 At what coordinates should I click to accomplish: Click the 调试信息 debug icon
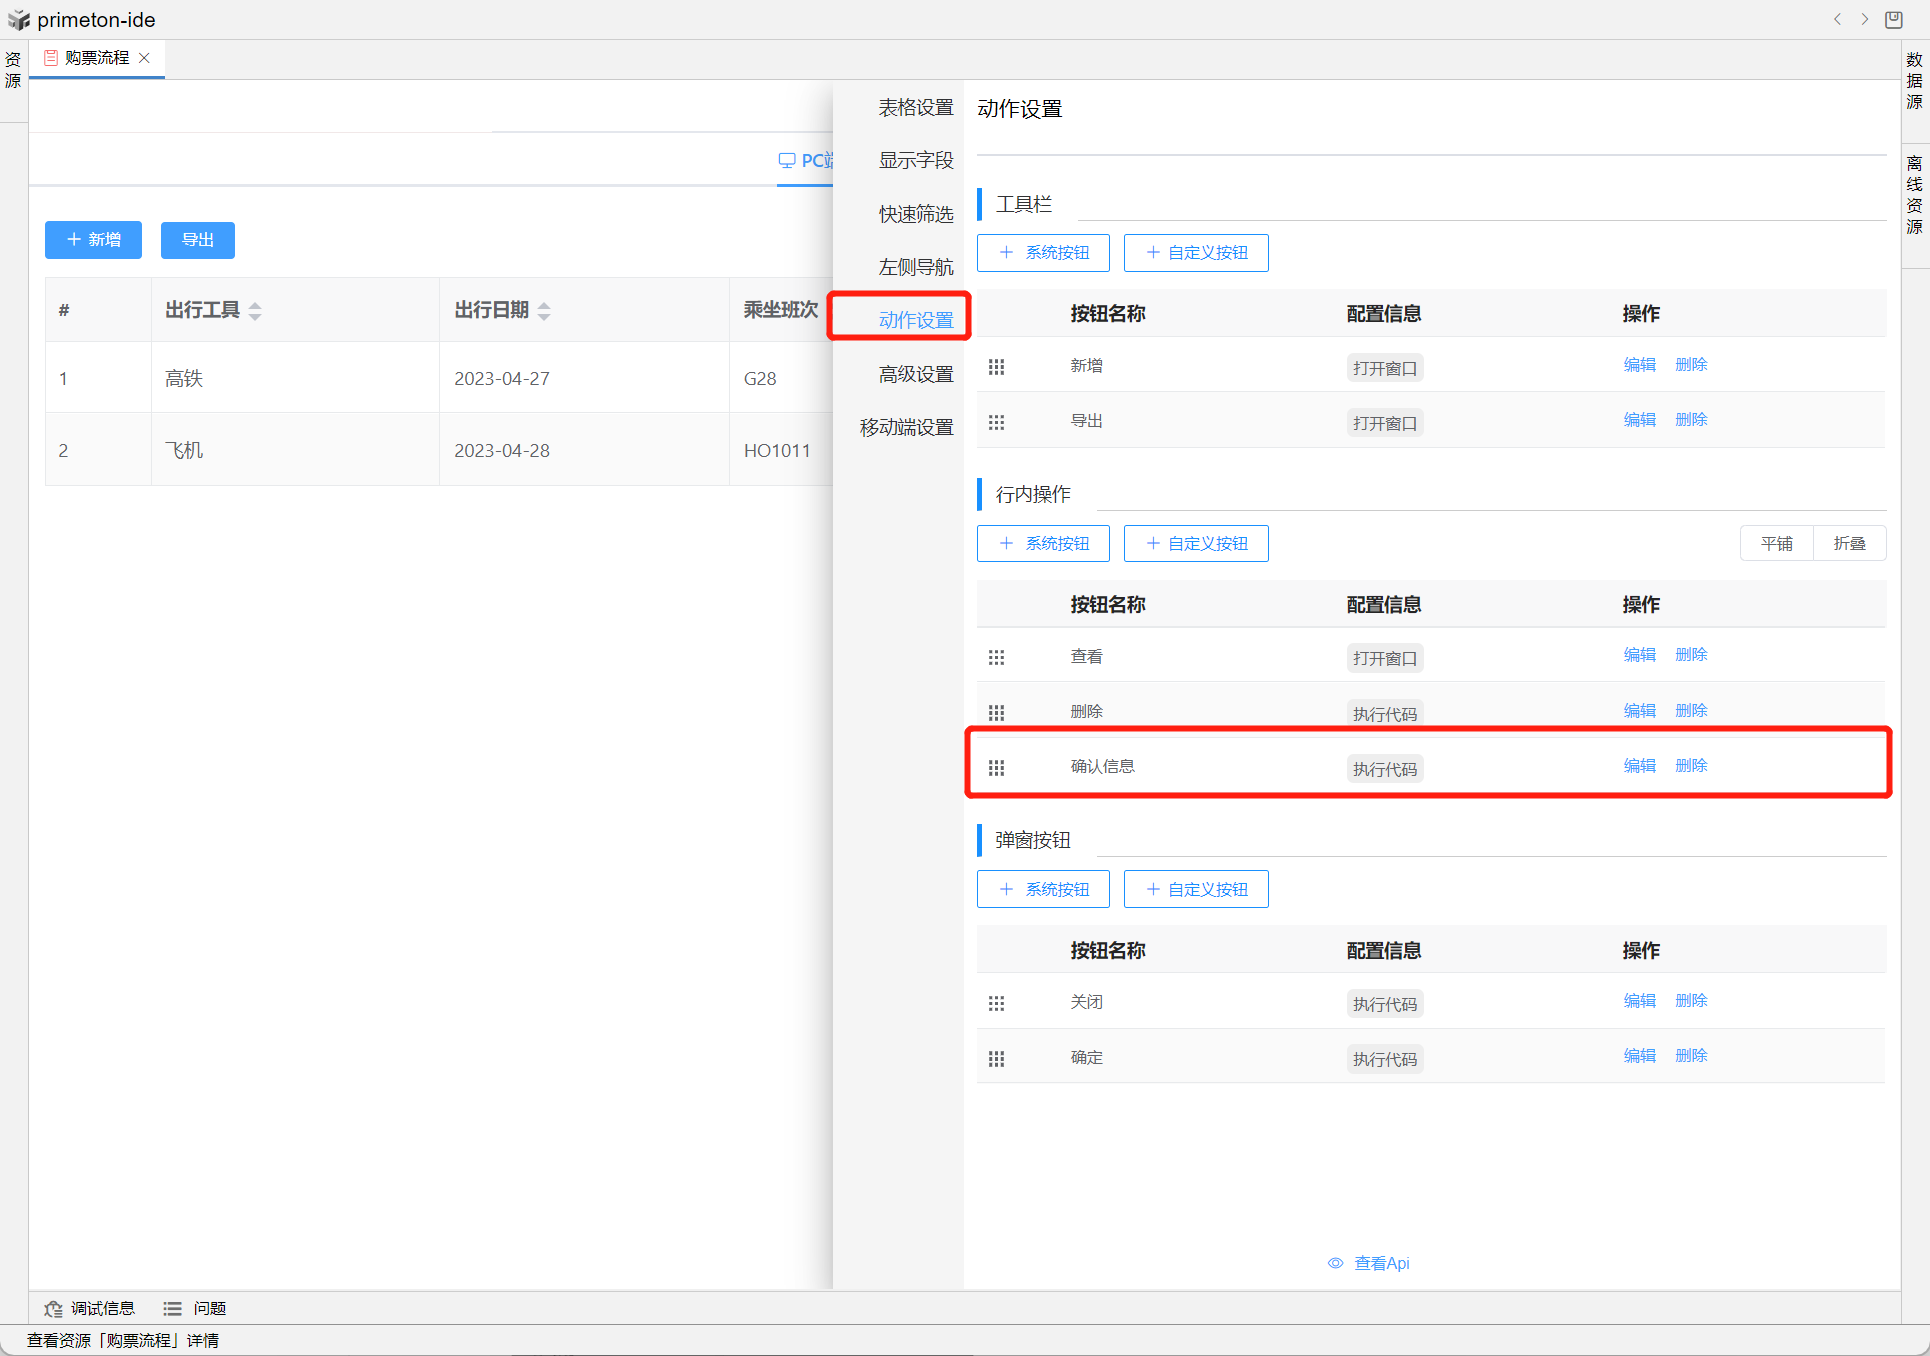[54, 1308]
